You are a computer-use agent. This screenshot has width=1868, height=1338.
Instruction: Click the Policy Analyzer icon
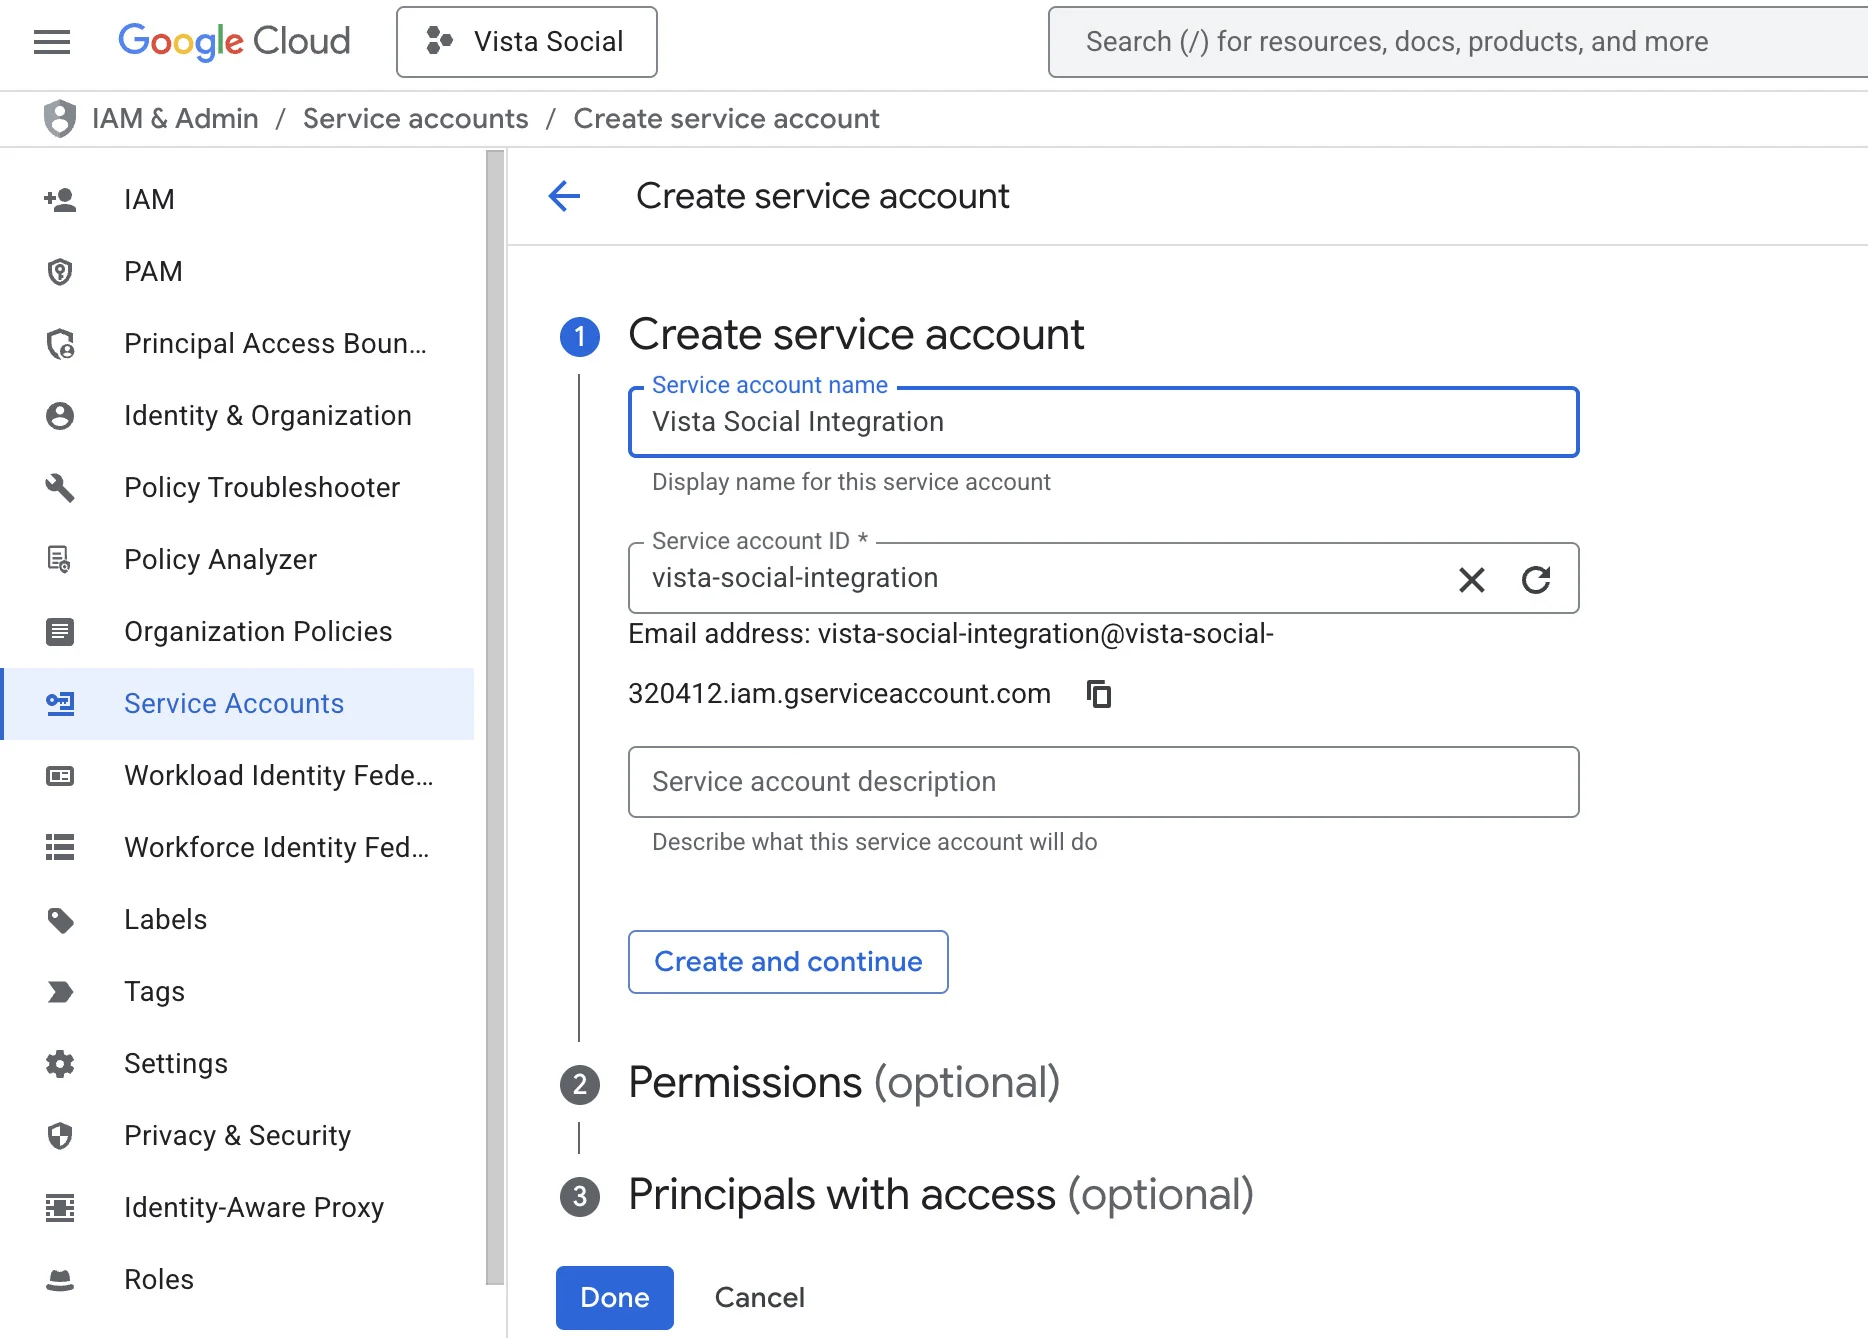point(60,560)
